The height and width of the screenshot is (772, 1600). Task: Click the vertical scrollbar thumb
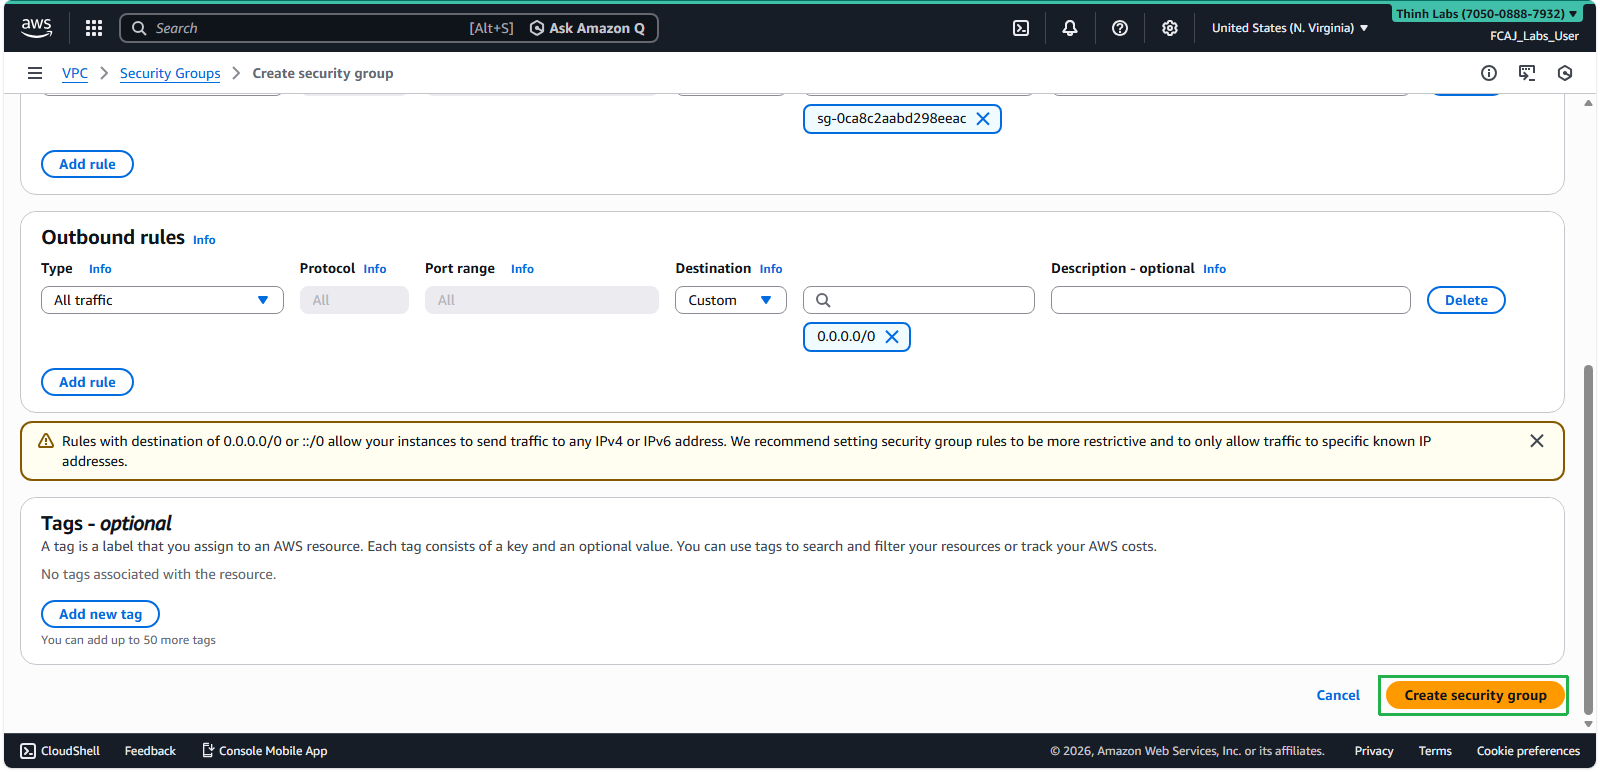[x=1588, y=540]
